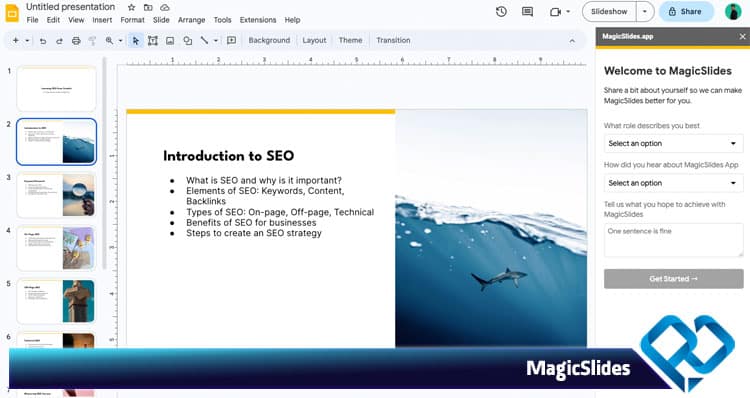Click bullet 'What is SEO and why is it important?'
Viewport: 750px width, 398px height.
(x=264, y=180)
